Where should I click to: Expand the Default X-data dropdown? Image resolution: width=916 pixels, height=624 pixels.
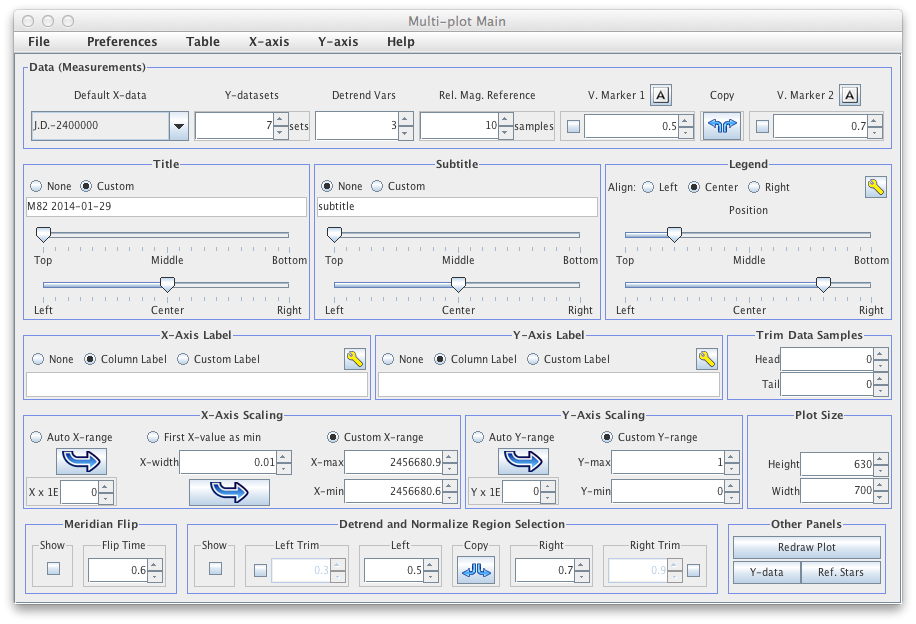[178, 126]
